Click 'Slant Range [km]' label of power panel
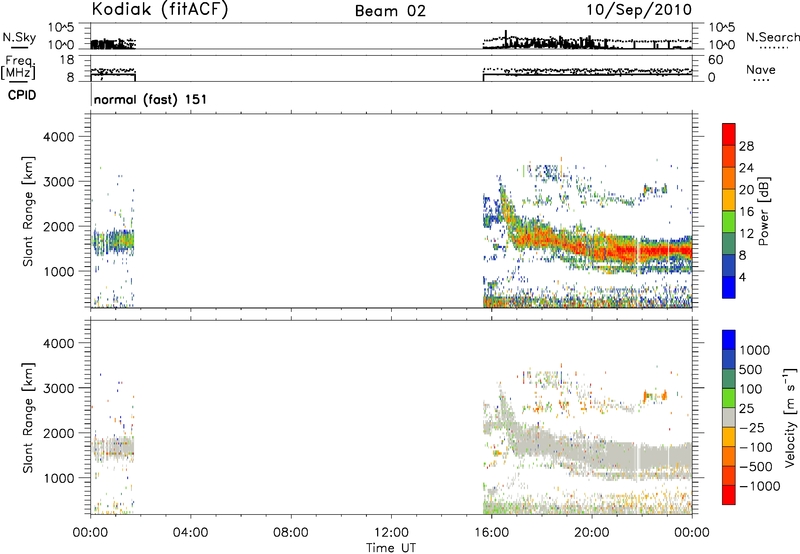800x554 pixels. [28, 212]
